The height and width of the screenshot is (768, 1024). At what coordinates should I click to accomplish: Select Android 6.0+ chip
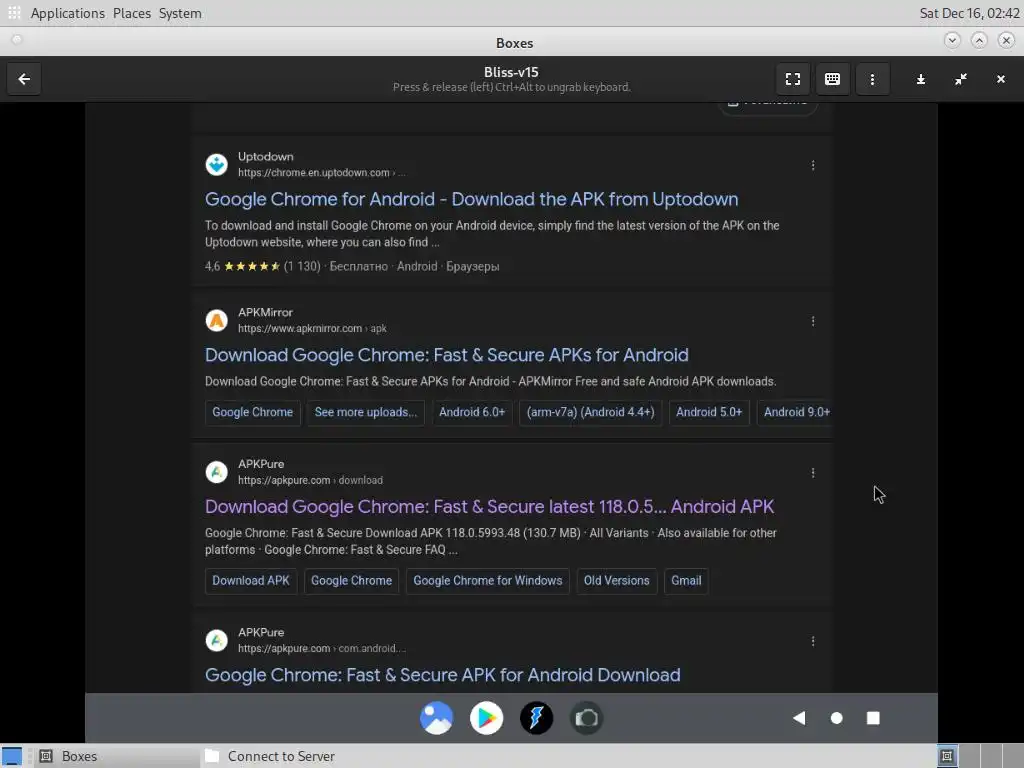[x=472, y=412]
